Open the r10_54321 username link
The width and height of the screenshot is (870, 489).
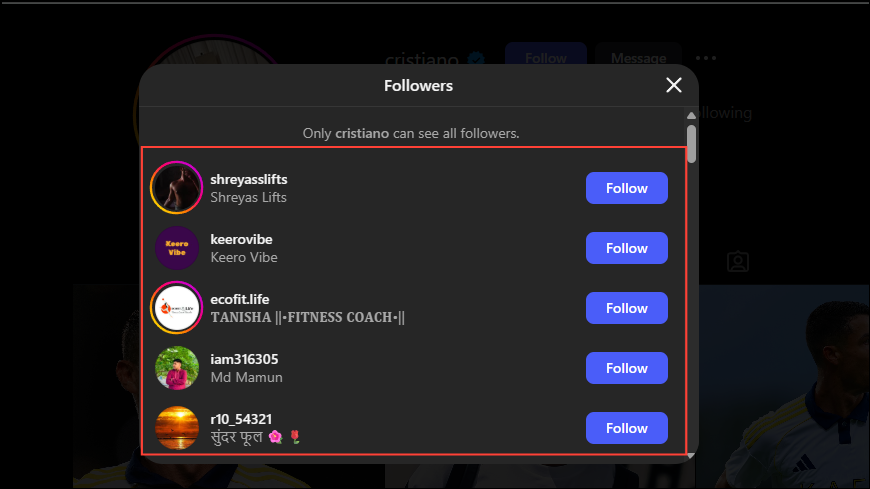tap(241, 419)
